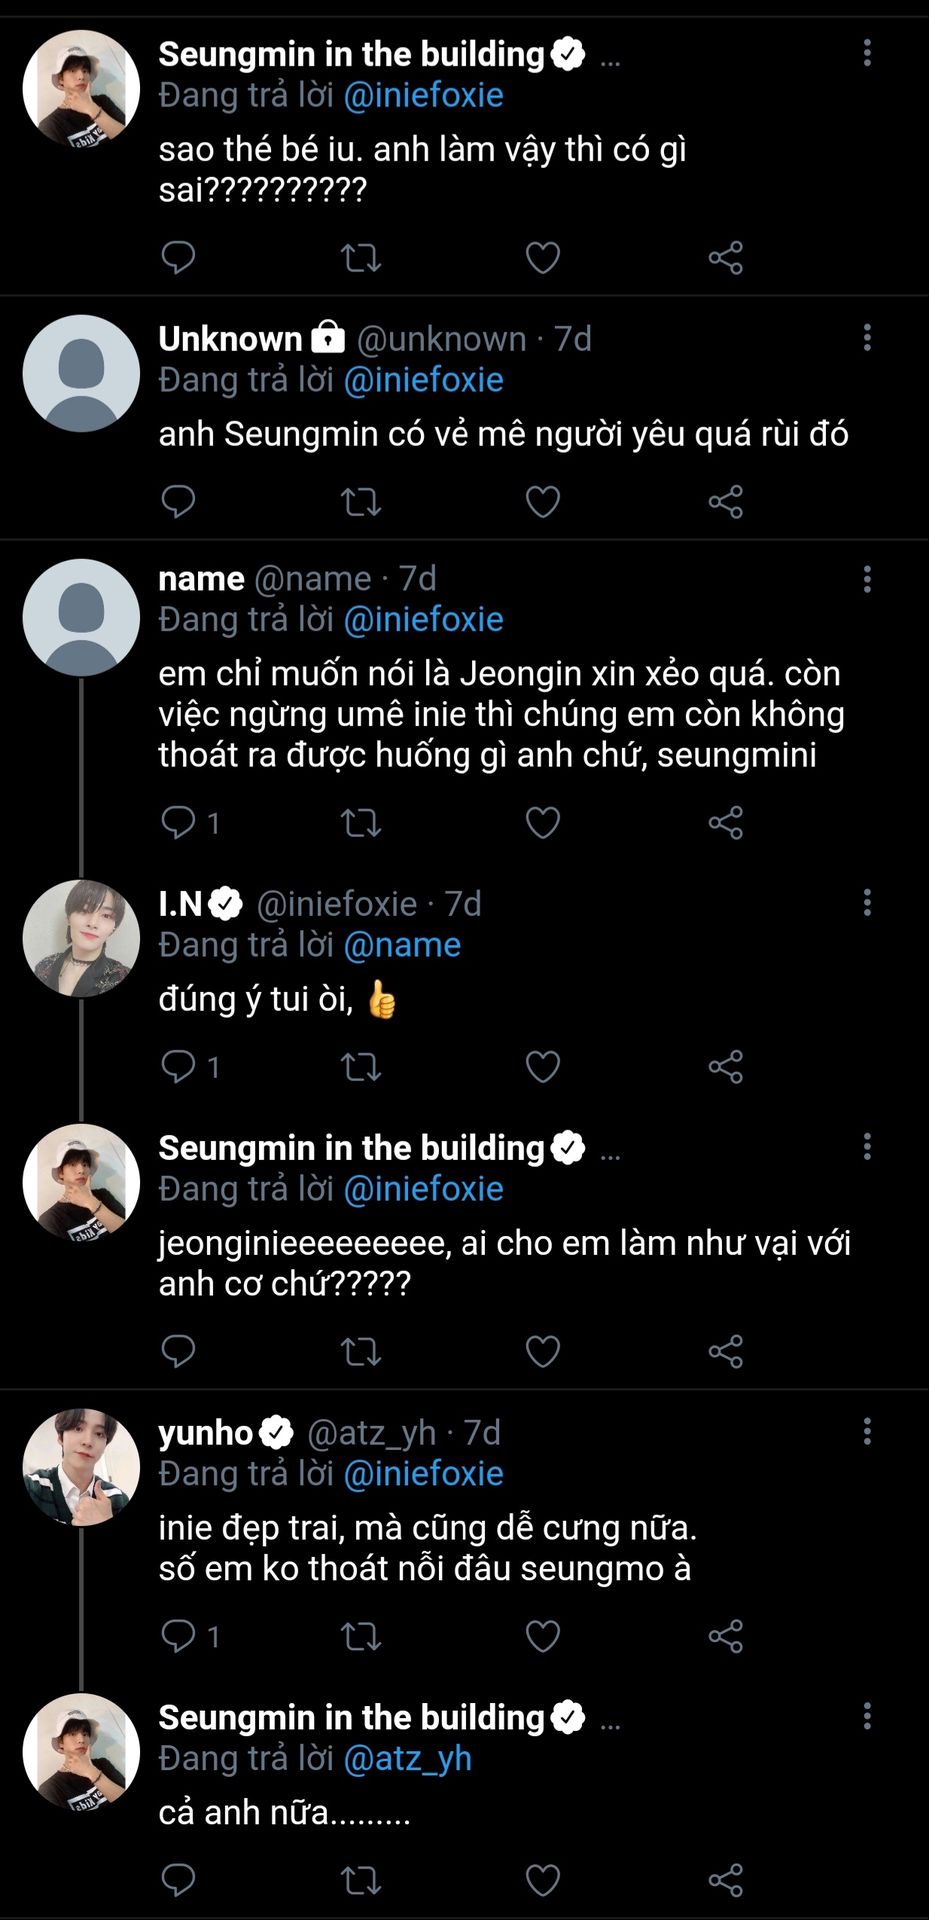Open more options menu on I.N's tweet
929x1920 pixels.
tap(867, 903)
